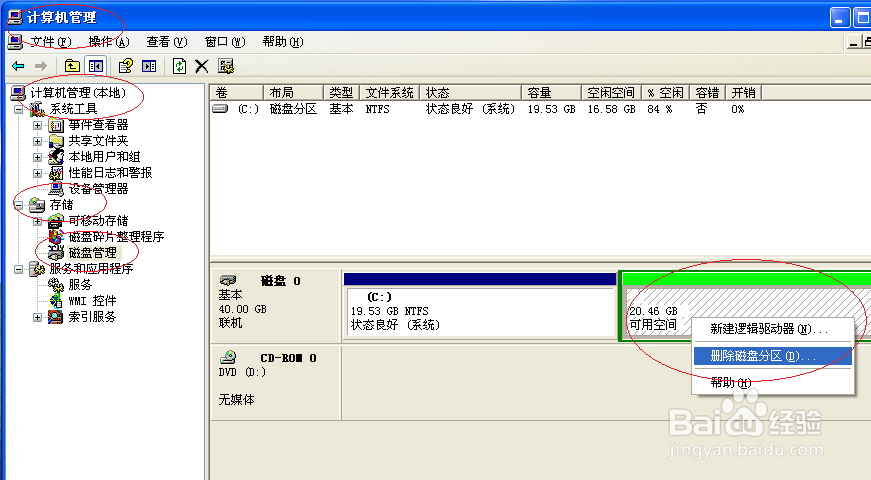Sort by the 状态 column header
The width and height of the screenshot is (871, 480).
(470, 93)
